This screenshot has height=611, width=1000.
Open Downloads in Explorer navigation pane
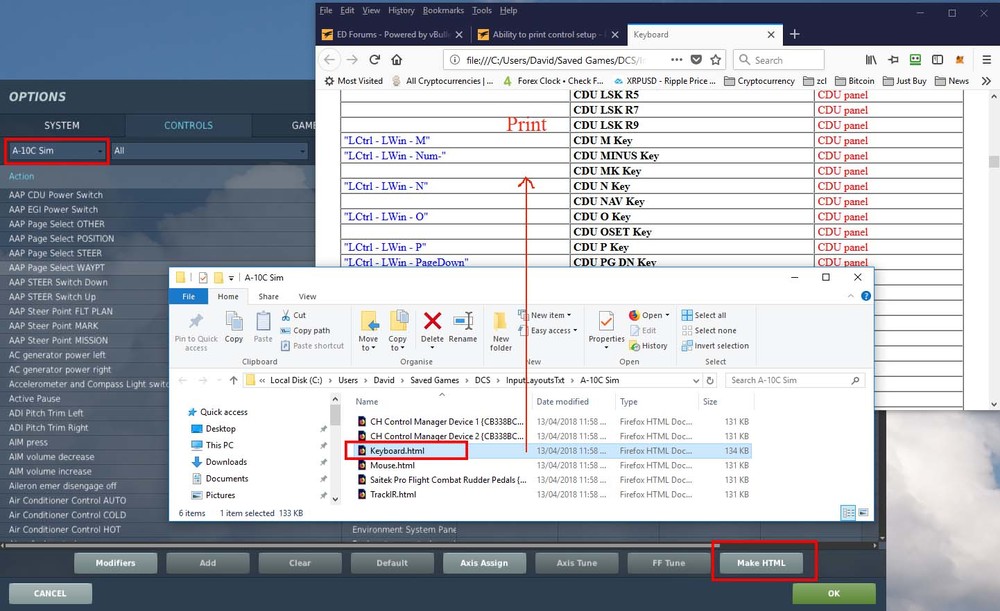tap(226, 462)
